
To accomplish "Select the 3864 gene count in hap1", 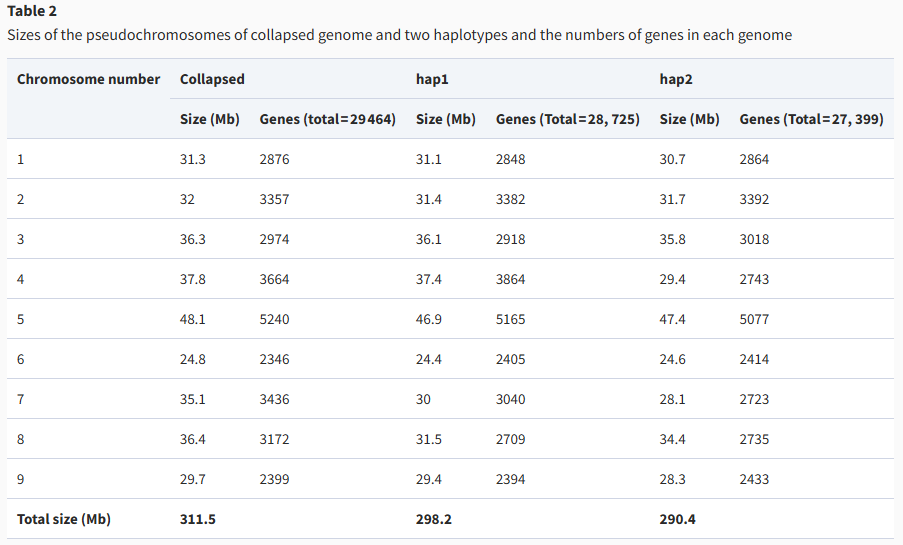I will [510, 279].
